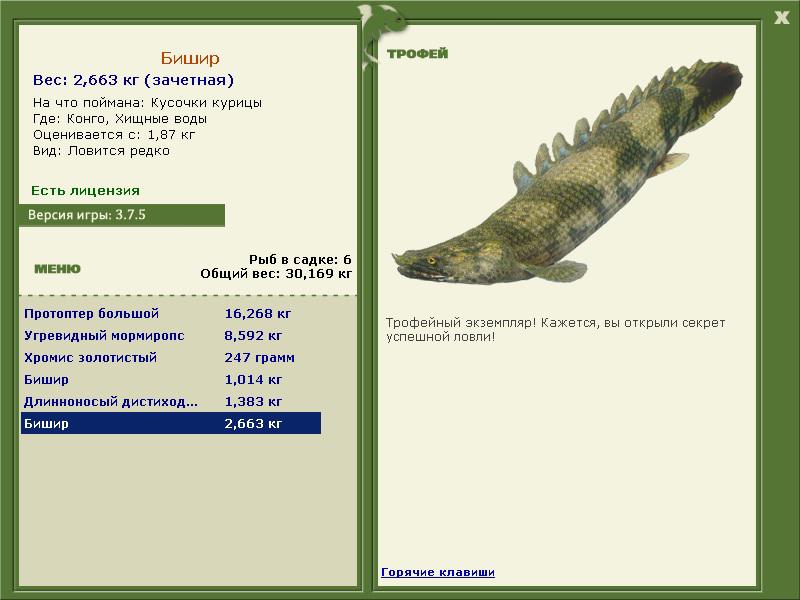Click the orange Бишир fish title
Viewport: 800px width, 600px height.
coord(190,58)
